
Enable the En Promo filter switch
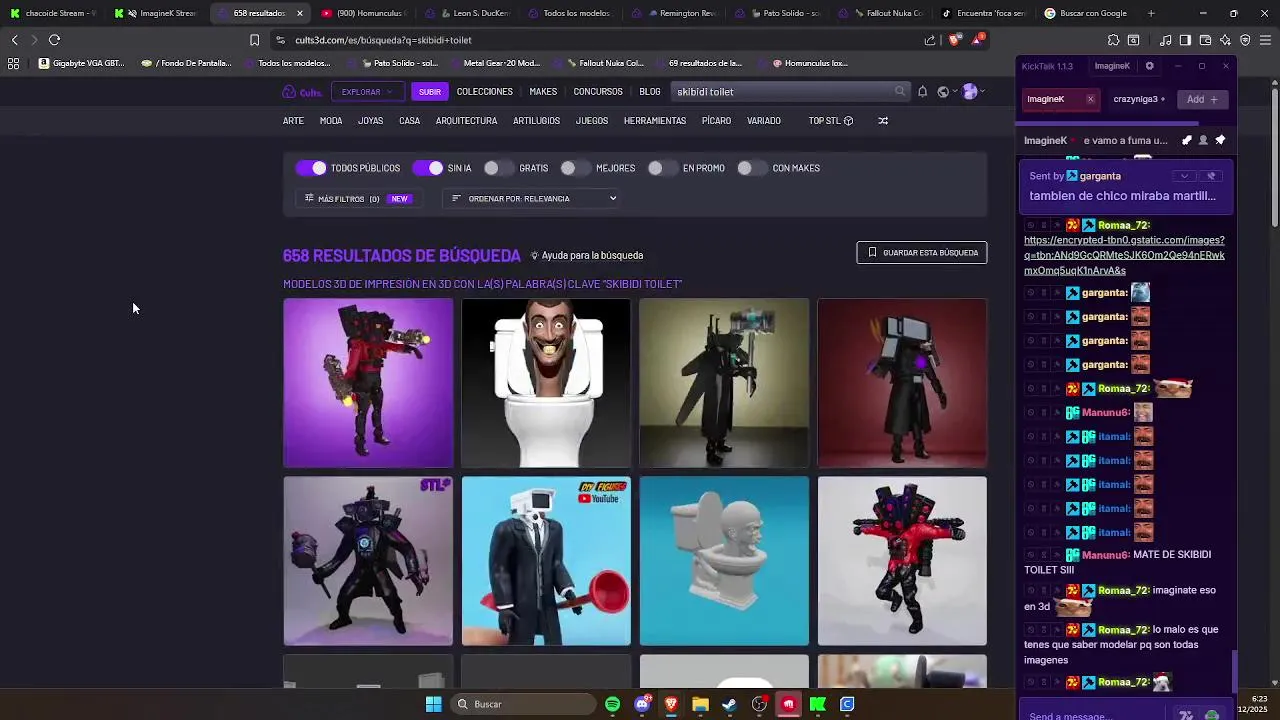click(662, 168)
